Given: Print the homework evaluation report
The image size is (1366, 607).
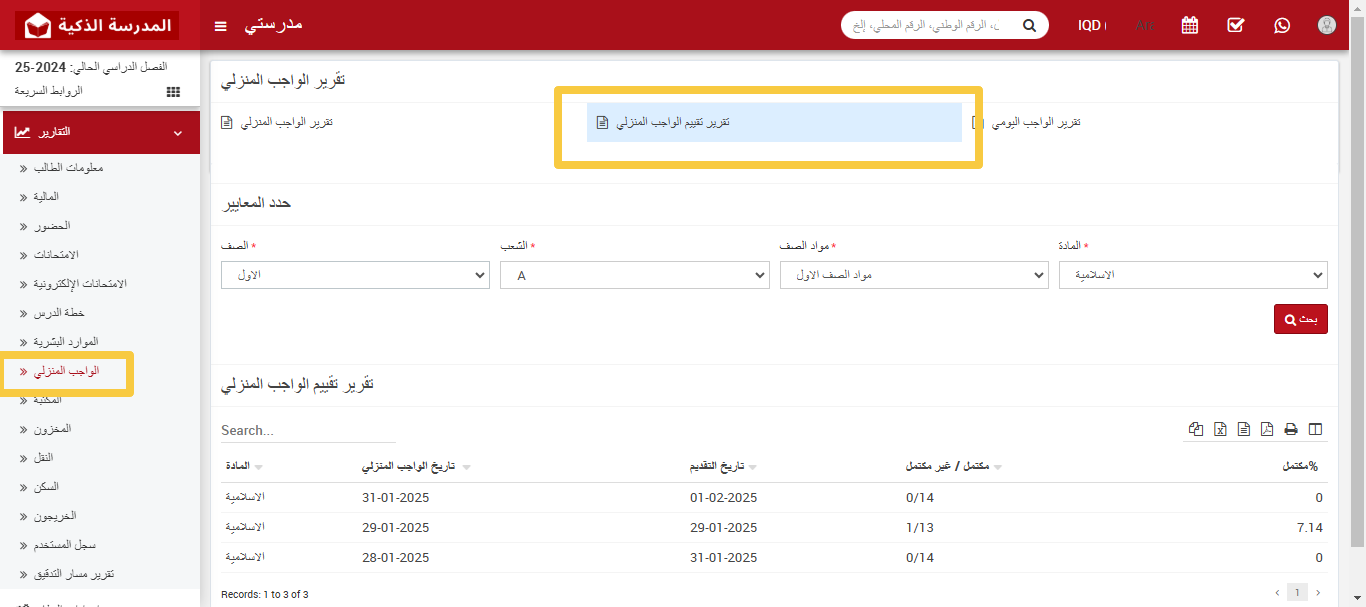Looking at the screenshot, I should coord(1290,429).
